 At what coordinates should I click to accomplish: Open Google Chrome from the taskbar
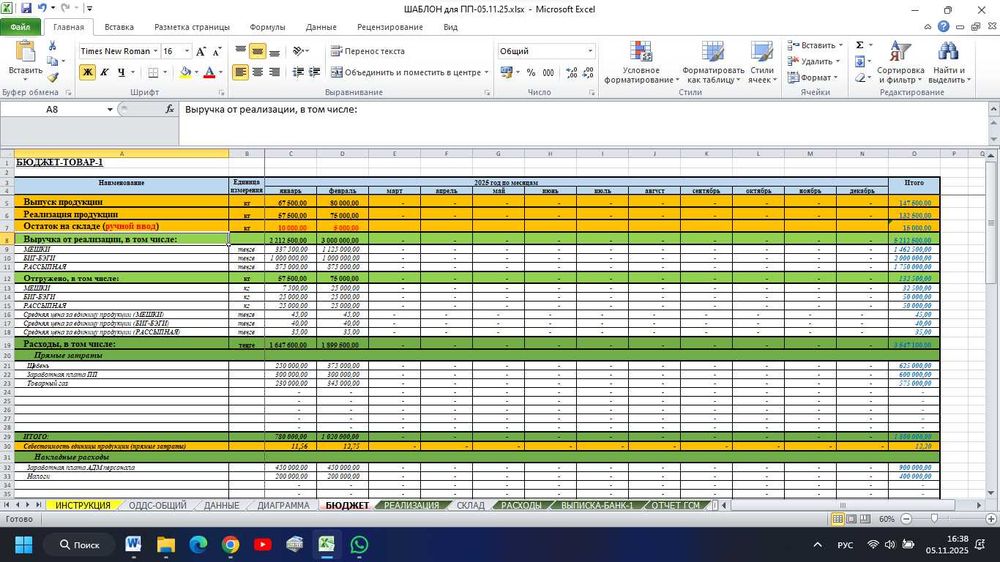(x=230, y=545)
